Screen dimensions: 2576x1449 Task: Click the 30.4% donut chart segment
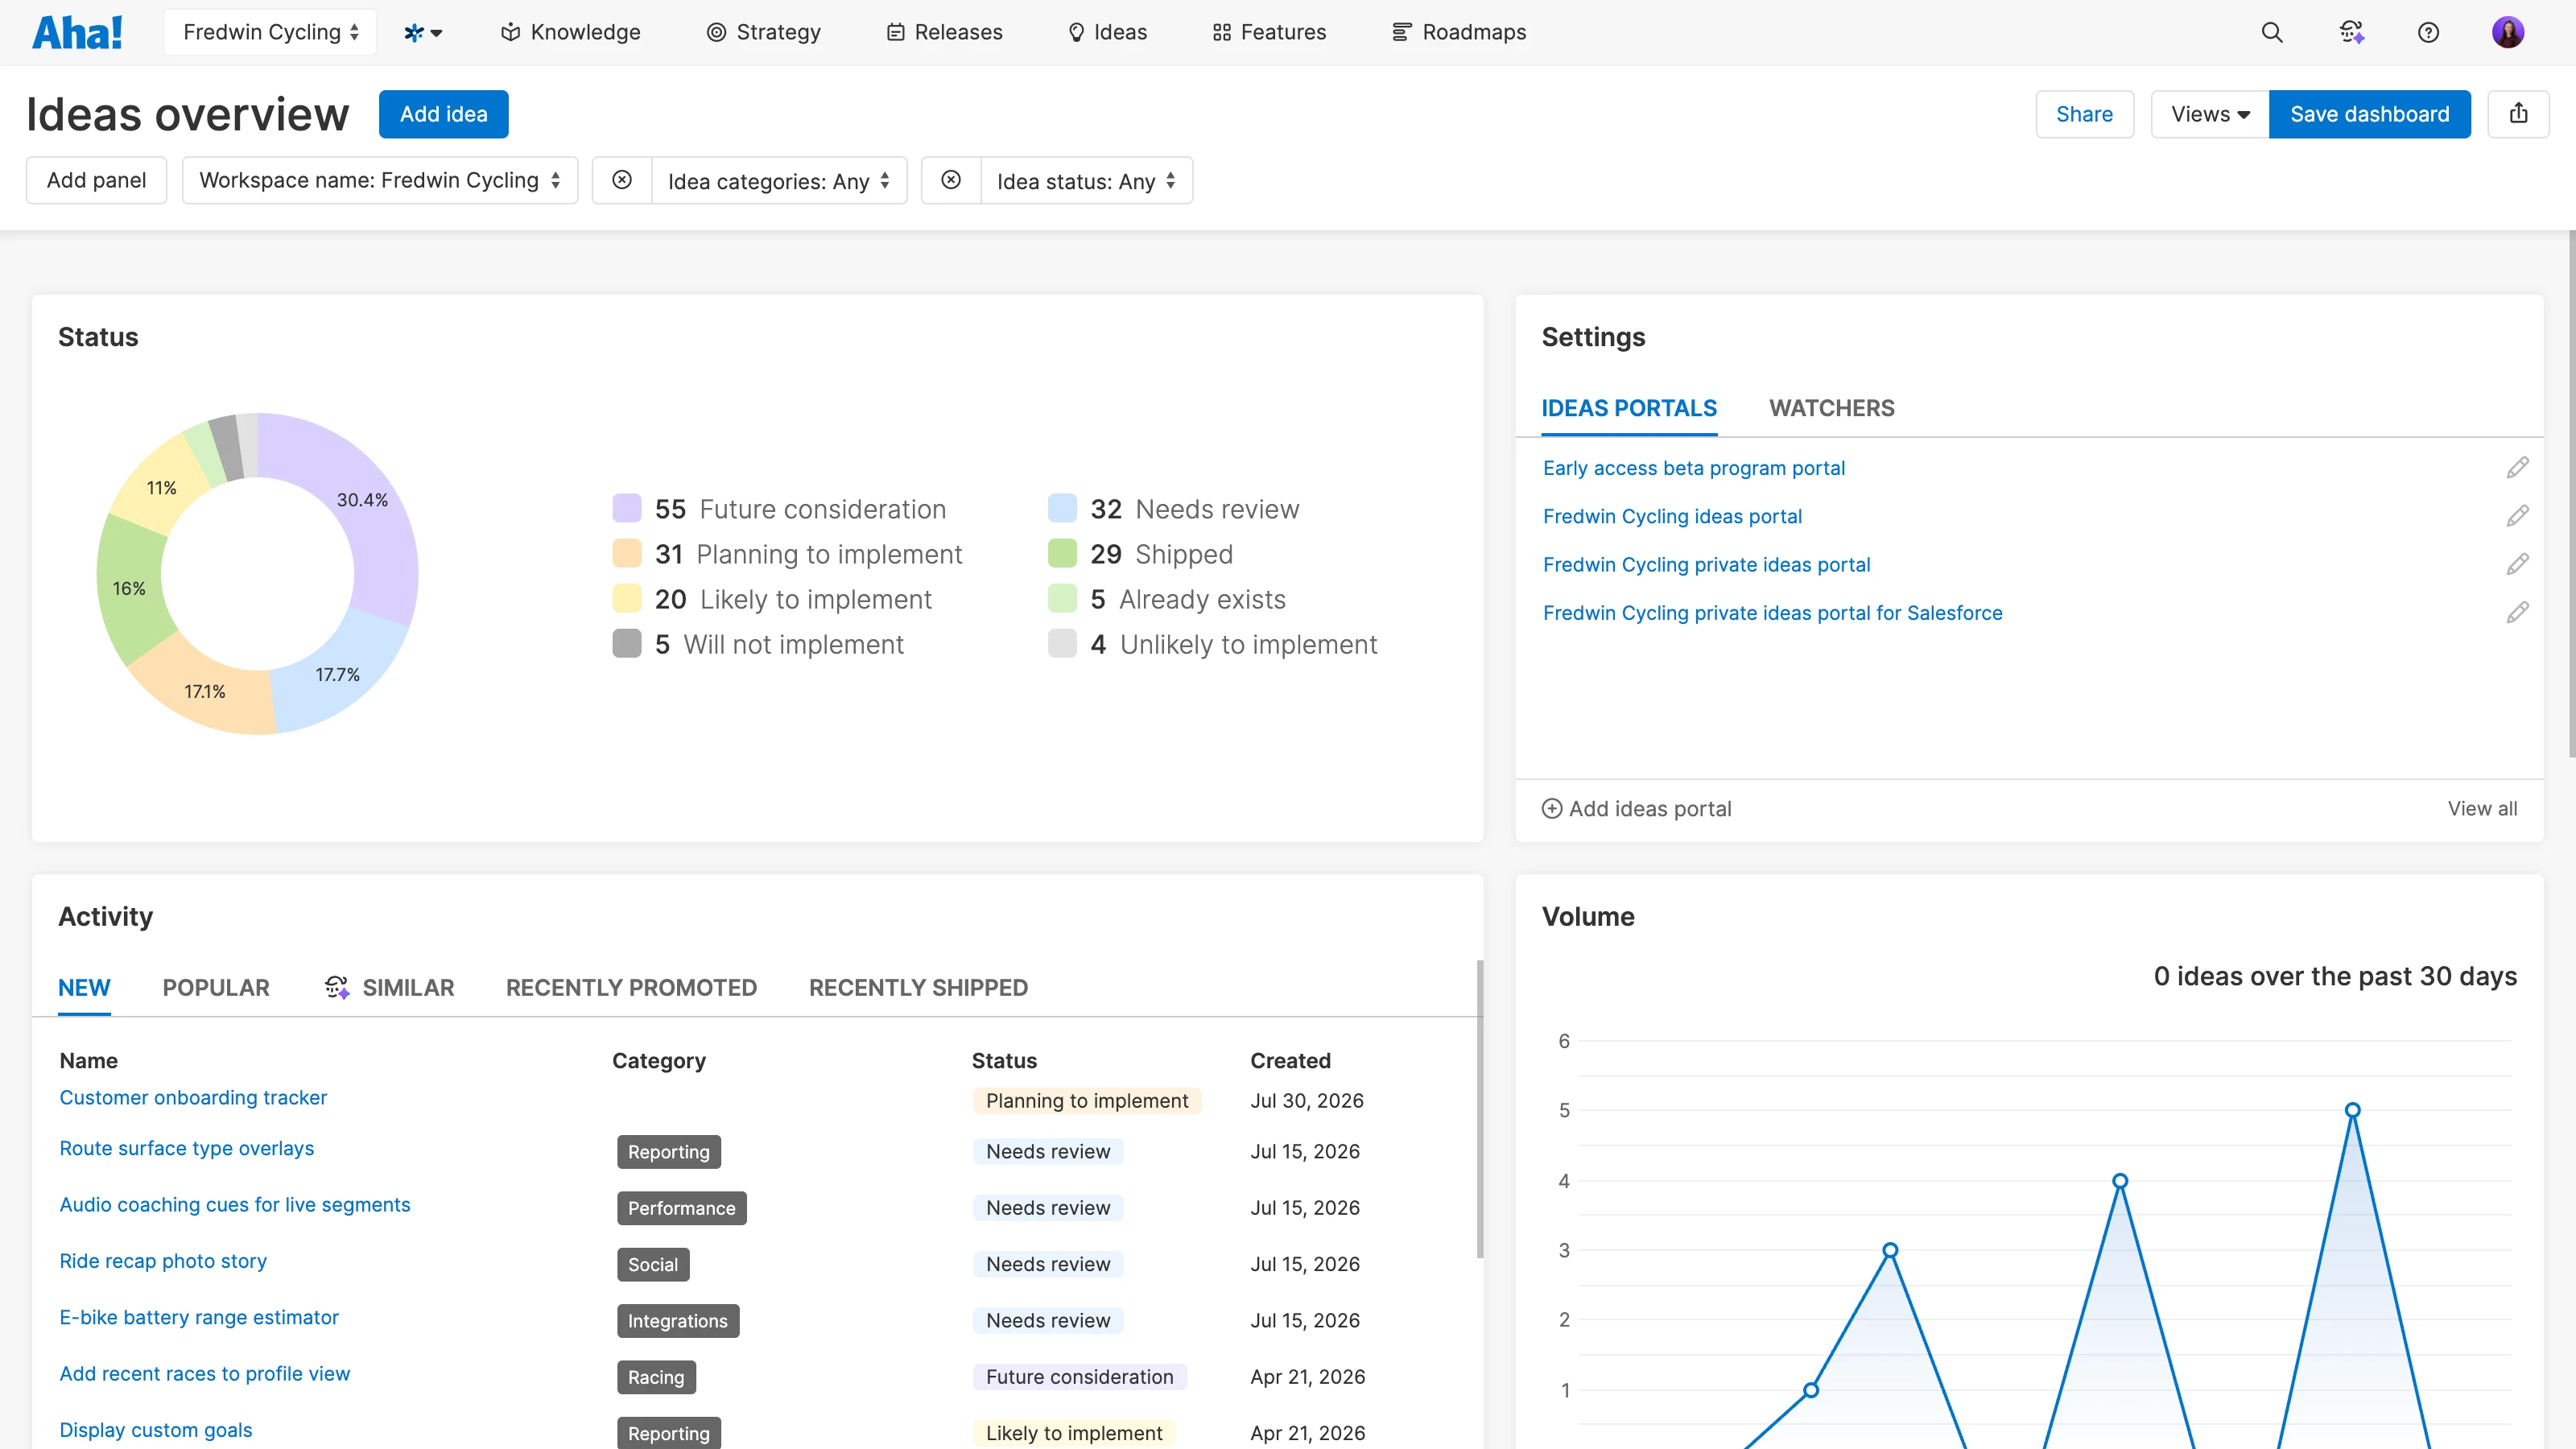(362, 500)
